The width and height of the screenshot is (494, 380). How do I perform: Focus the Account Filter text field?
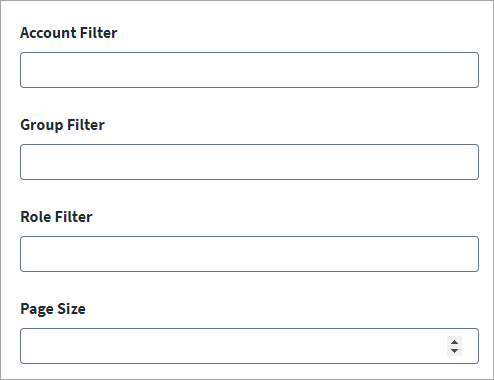click(249, 70)
